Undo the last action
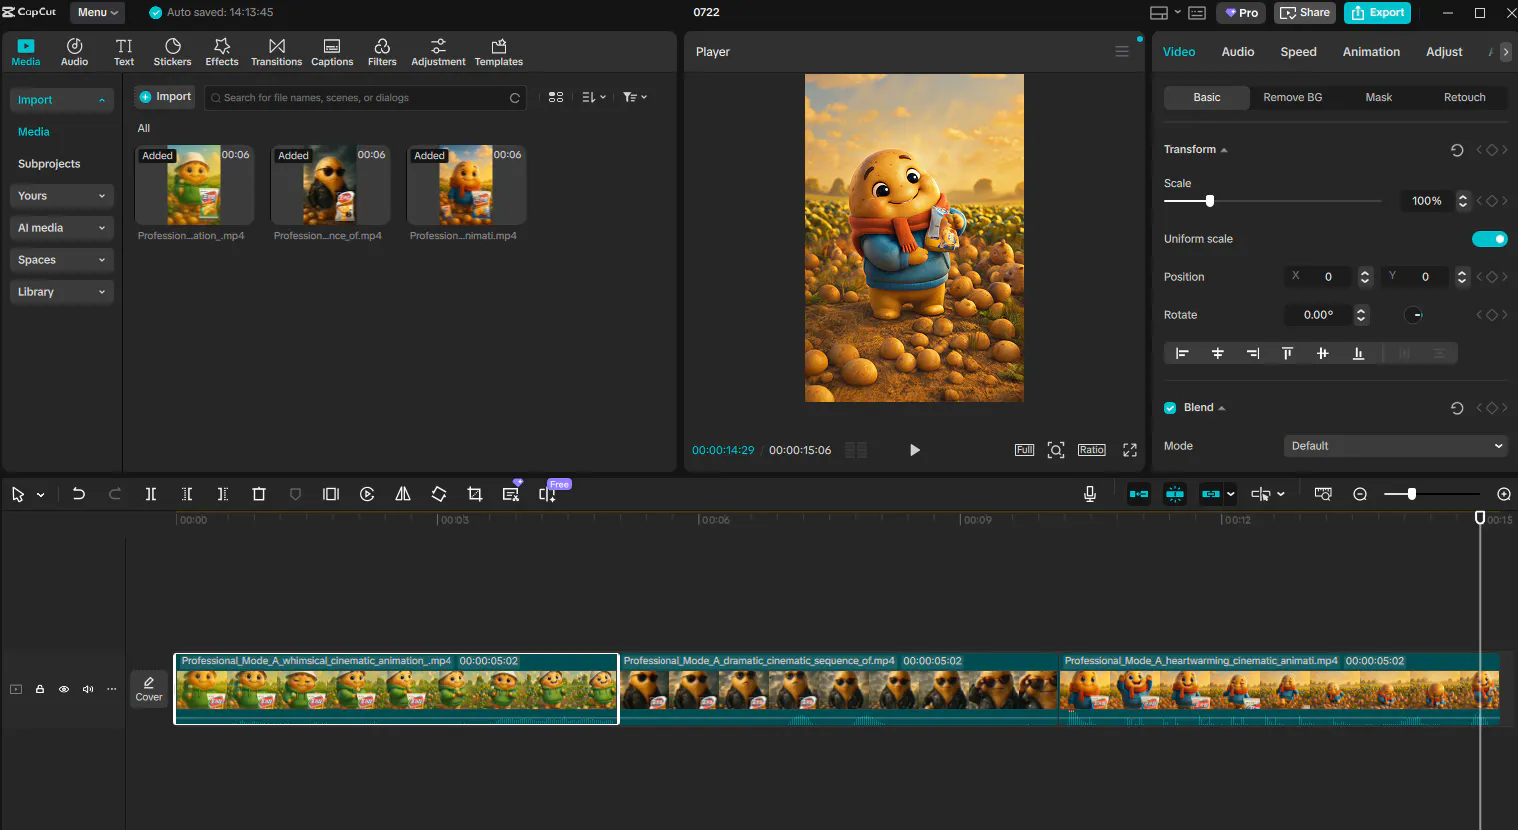 79,494
